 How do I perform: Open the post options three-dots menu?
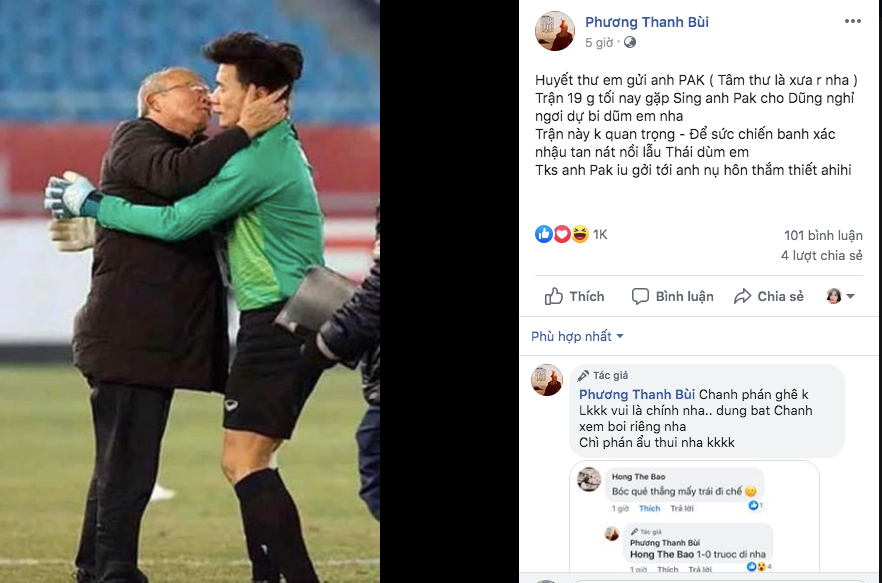click(x=852, y=21)
